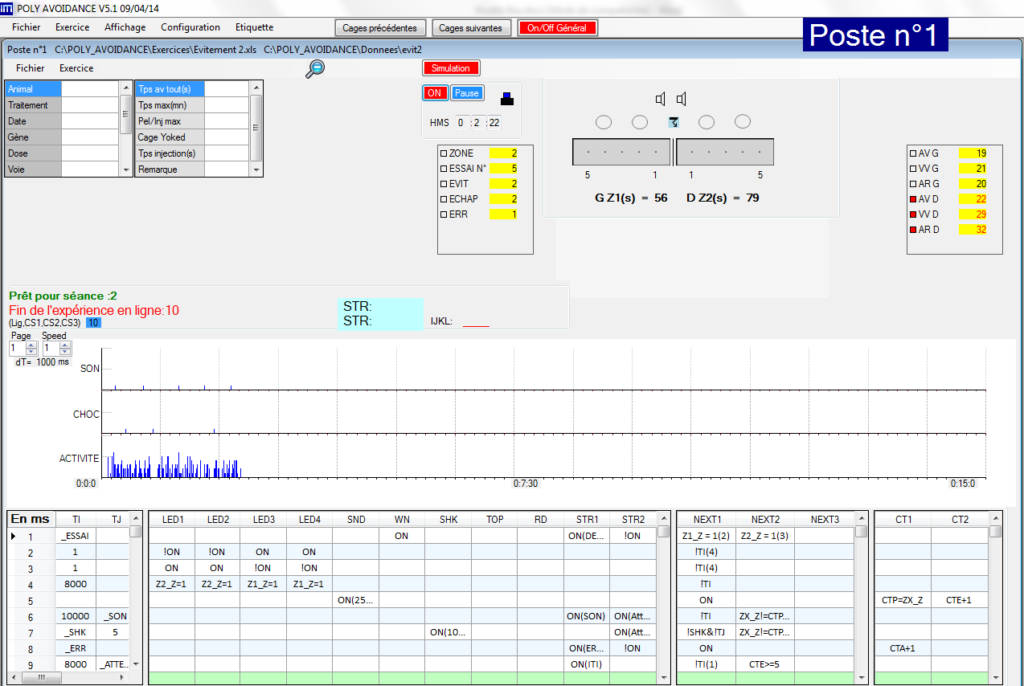
Task: Click the magnifying glass zoom icon
Action: pos(315,68)
